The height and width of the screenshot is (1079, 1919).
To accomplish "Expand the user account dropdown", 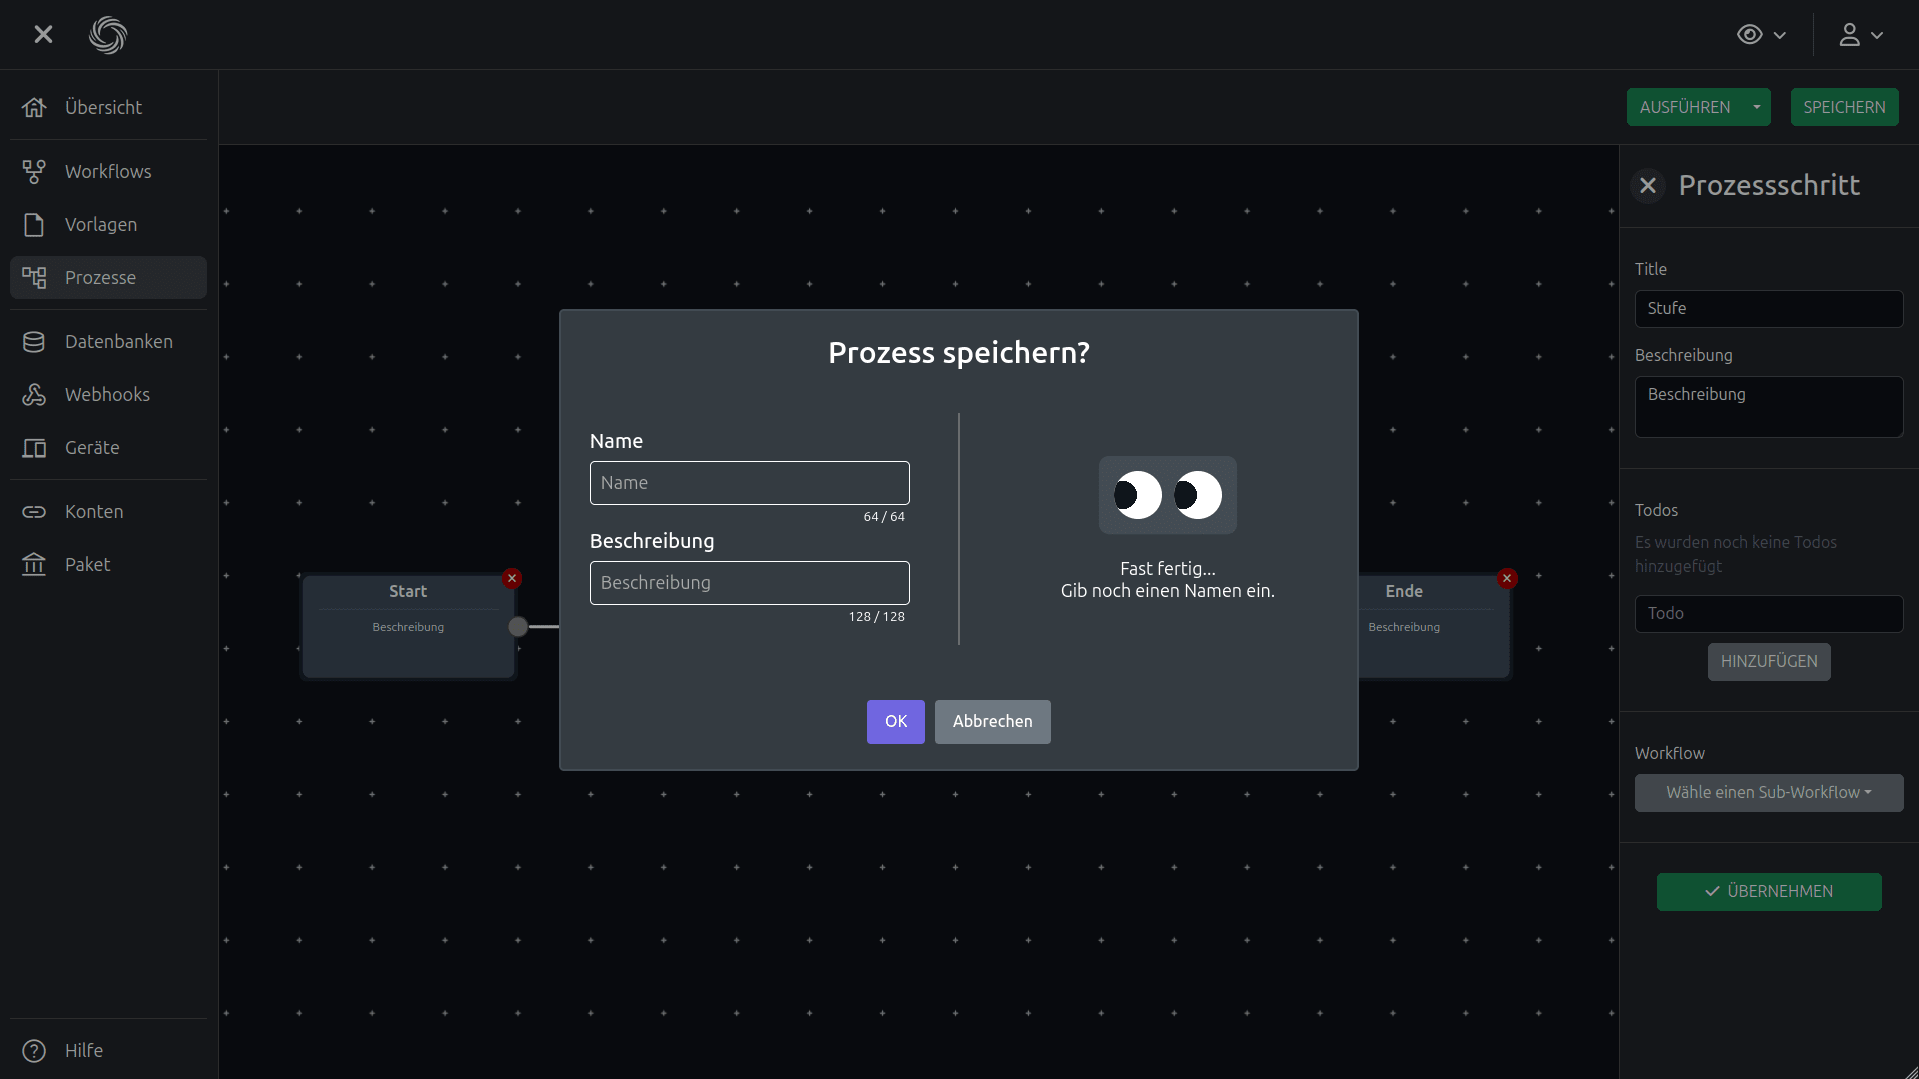I will (1861, 35).
